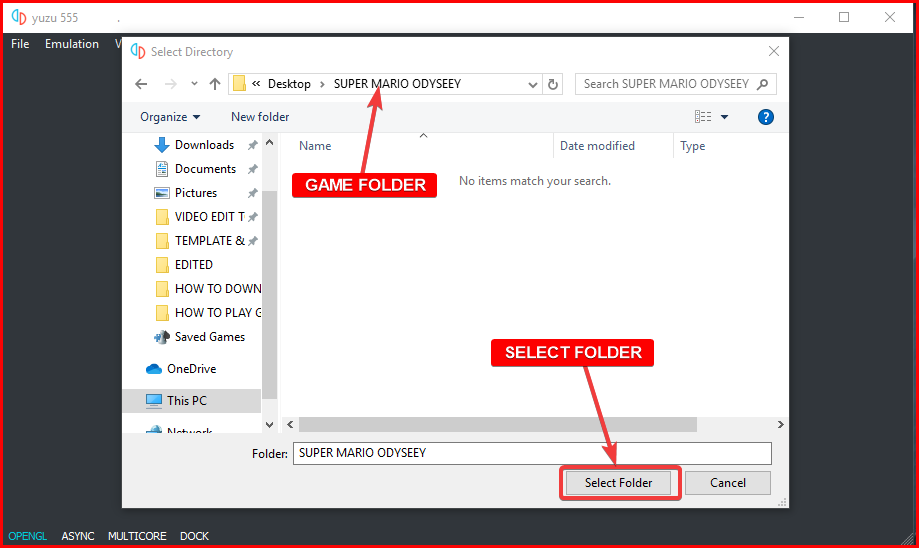The width and height of the screenshot is (919, 548).
Task: Open the recent locations dropdown arrow
Action: coord(194,84)
